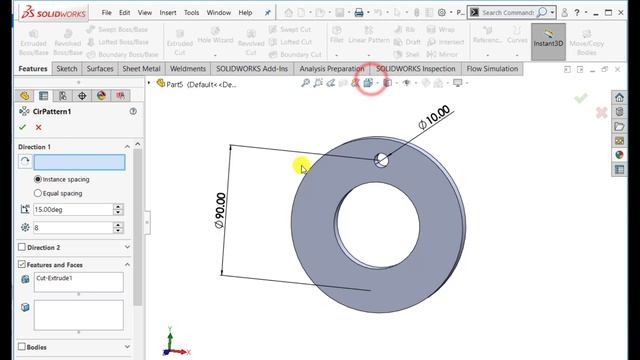Collapse the Direction 1 section
640x360 pixels.
click(127, 147)
